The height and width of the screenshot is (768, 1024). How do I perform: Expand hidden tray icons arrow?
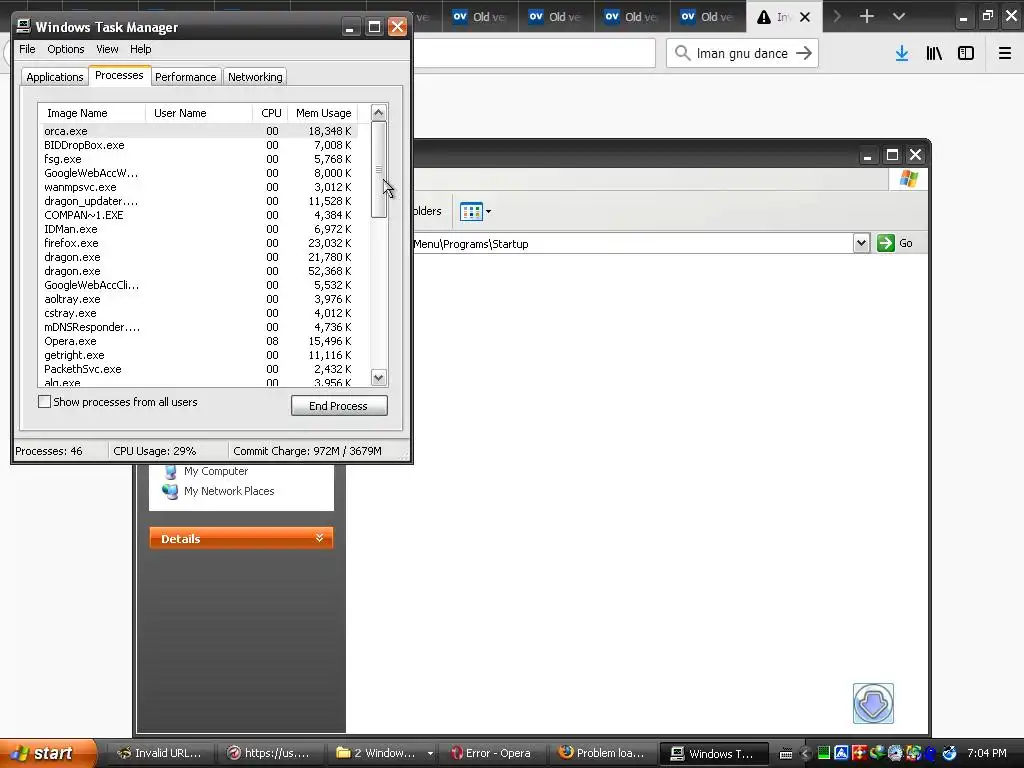coord(805,754)
